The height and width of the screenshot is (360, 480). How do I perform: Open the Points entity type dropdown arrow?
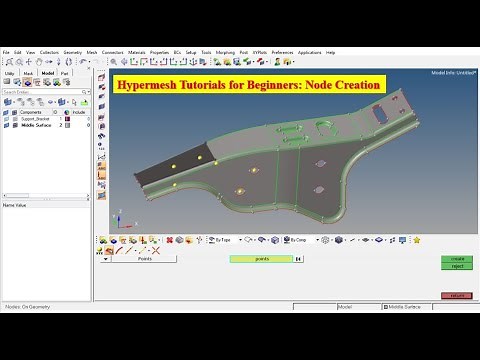(x=106, y=259)
